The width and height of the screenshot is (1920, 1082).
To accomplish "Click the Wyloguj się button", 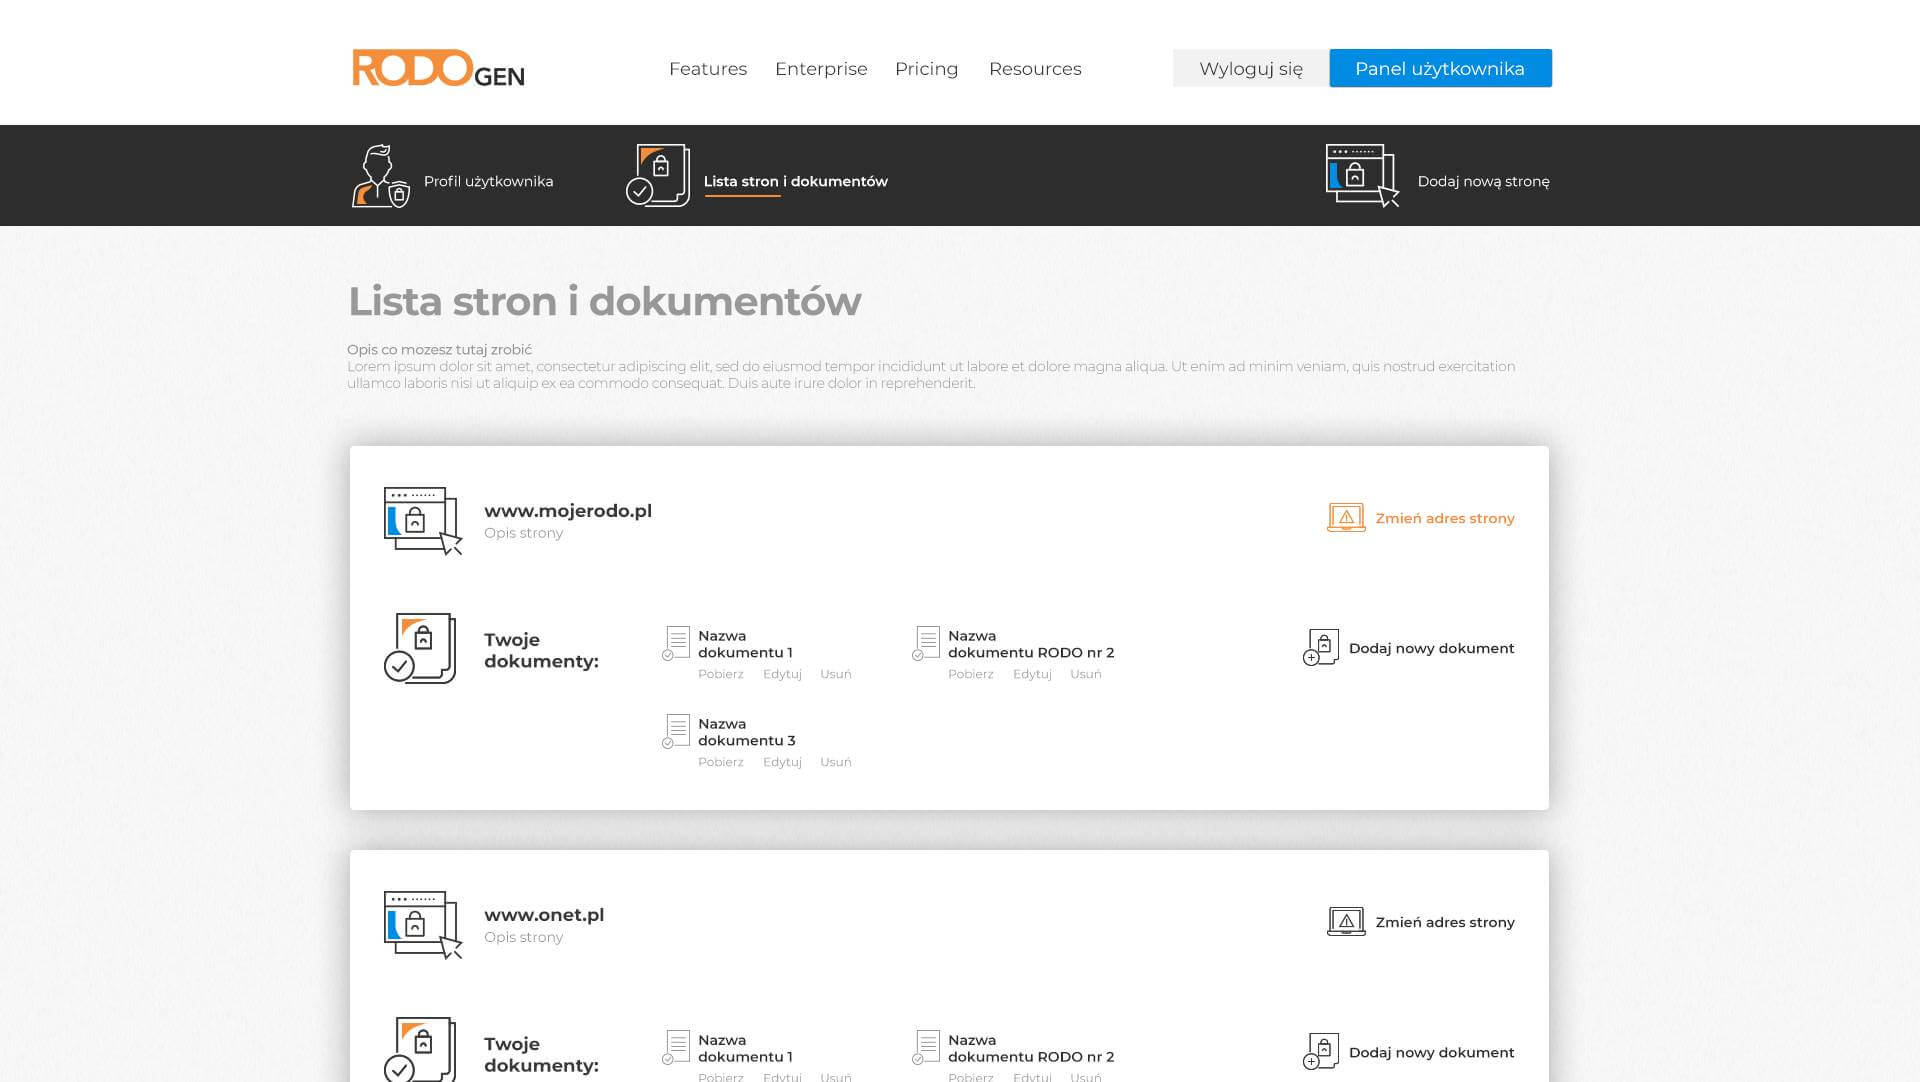I will click(1250, 68).
